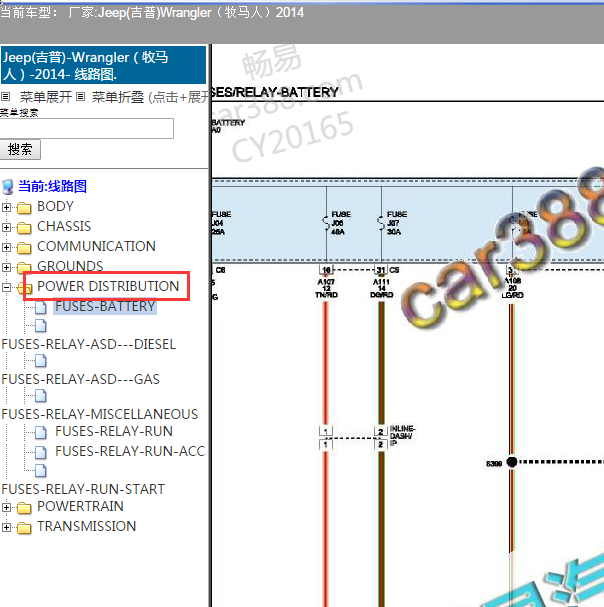Open the TRANSMISSION tree item
The image size is (604, 607).
click(86, 526)
